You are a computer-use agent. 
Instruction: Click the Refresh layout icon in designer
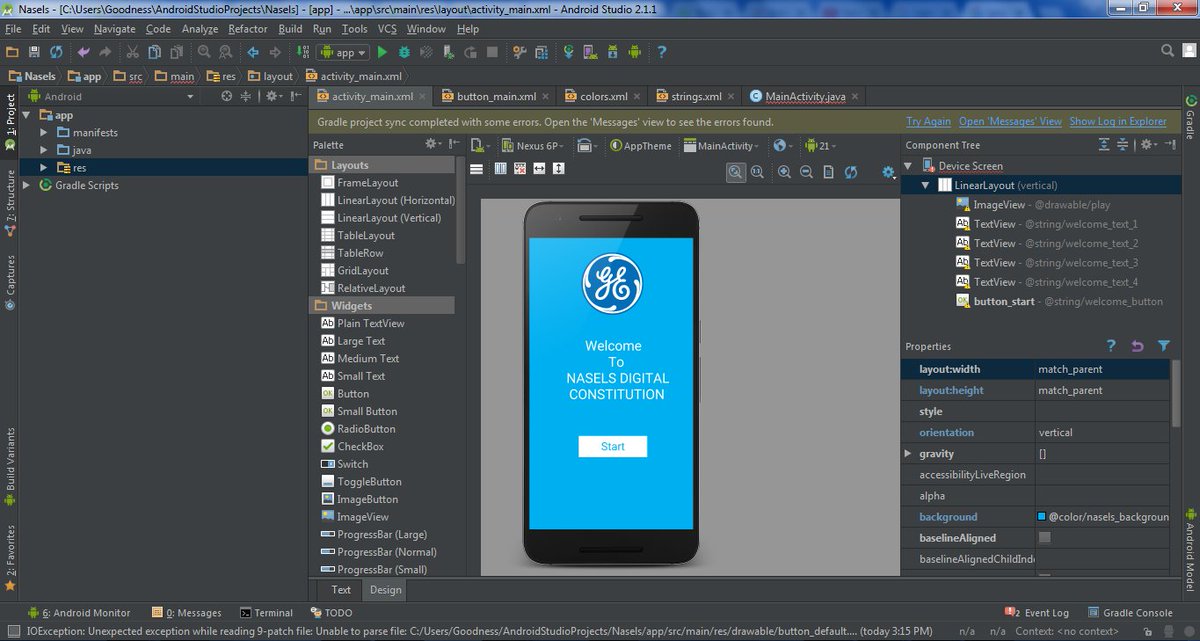point(850,172)
